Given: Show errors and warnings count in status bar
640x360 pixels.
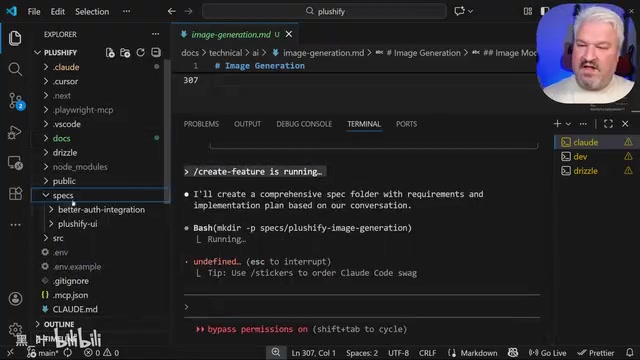Looking at the screenshot, I should (x=102, y=353).
